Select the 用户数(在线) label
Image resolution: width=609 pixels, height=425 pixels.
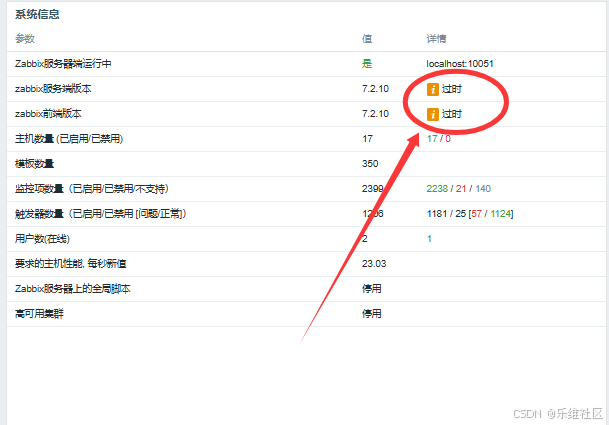pos(42,239)
